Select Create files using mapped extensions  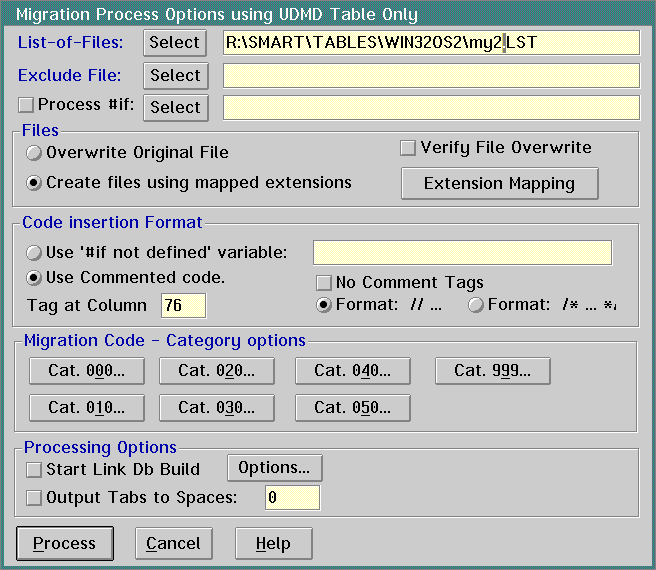click(x=35, y=183)
